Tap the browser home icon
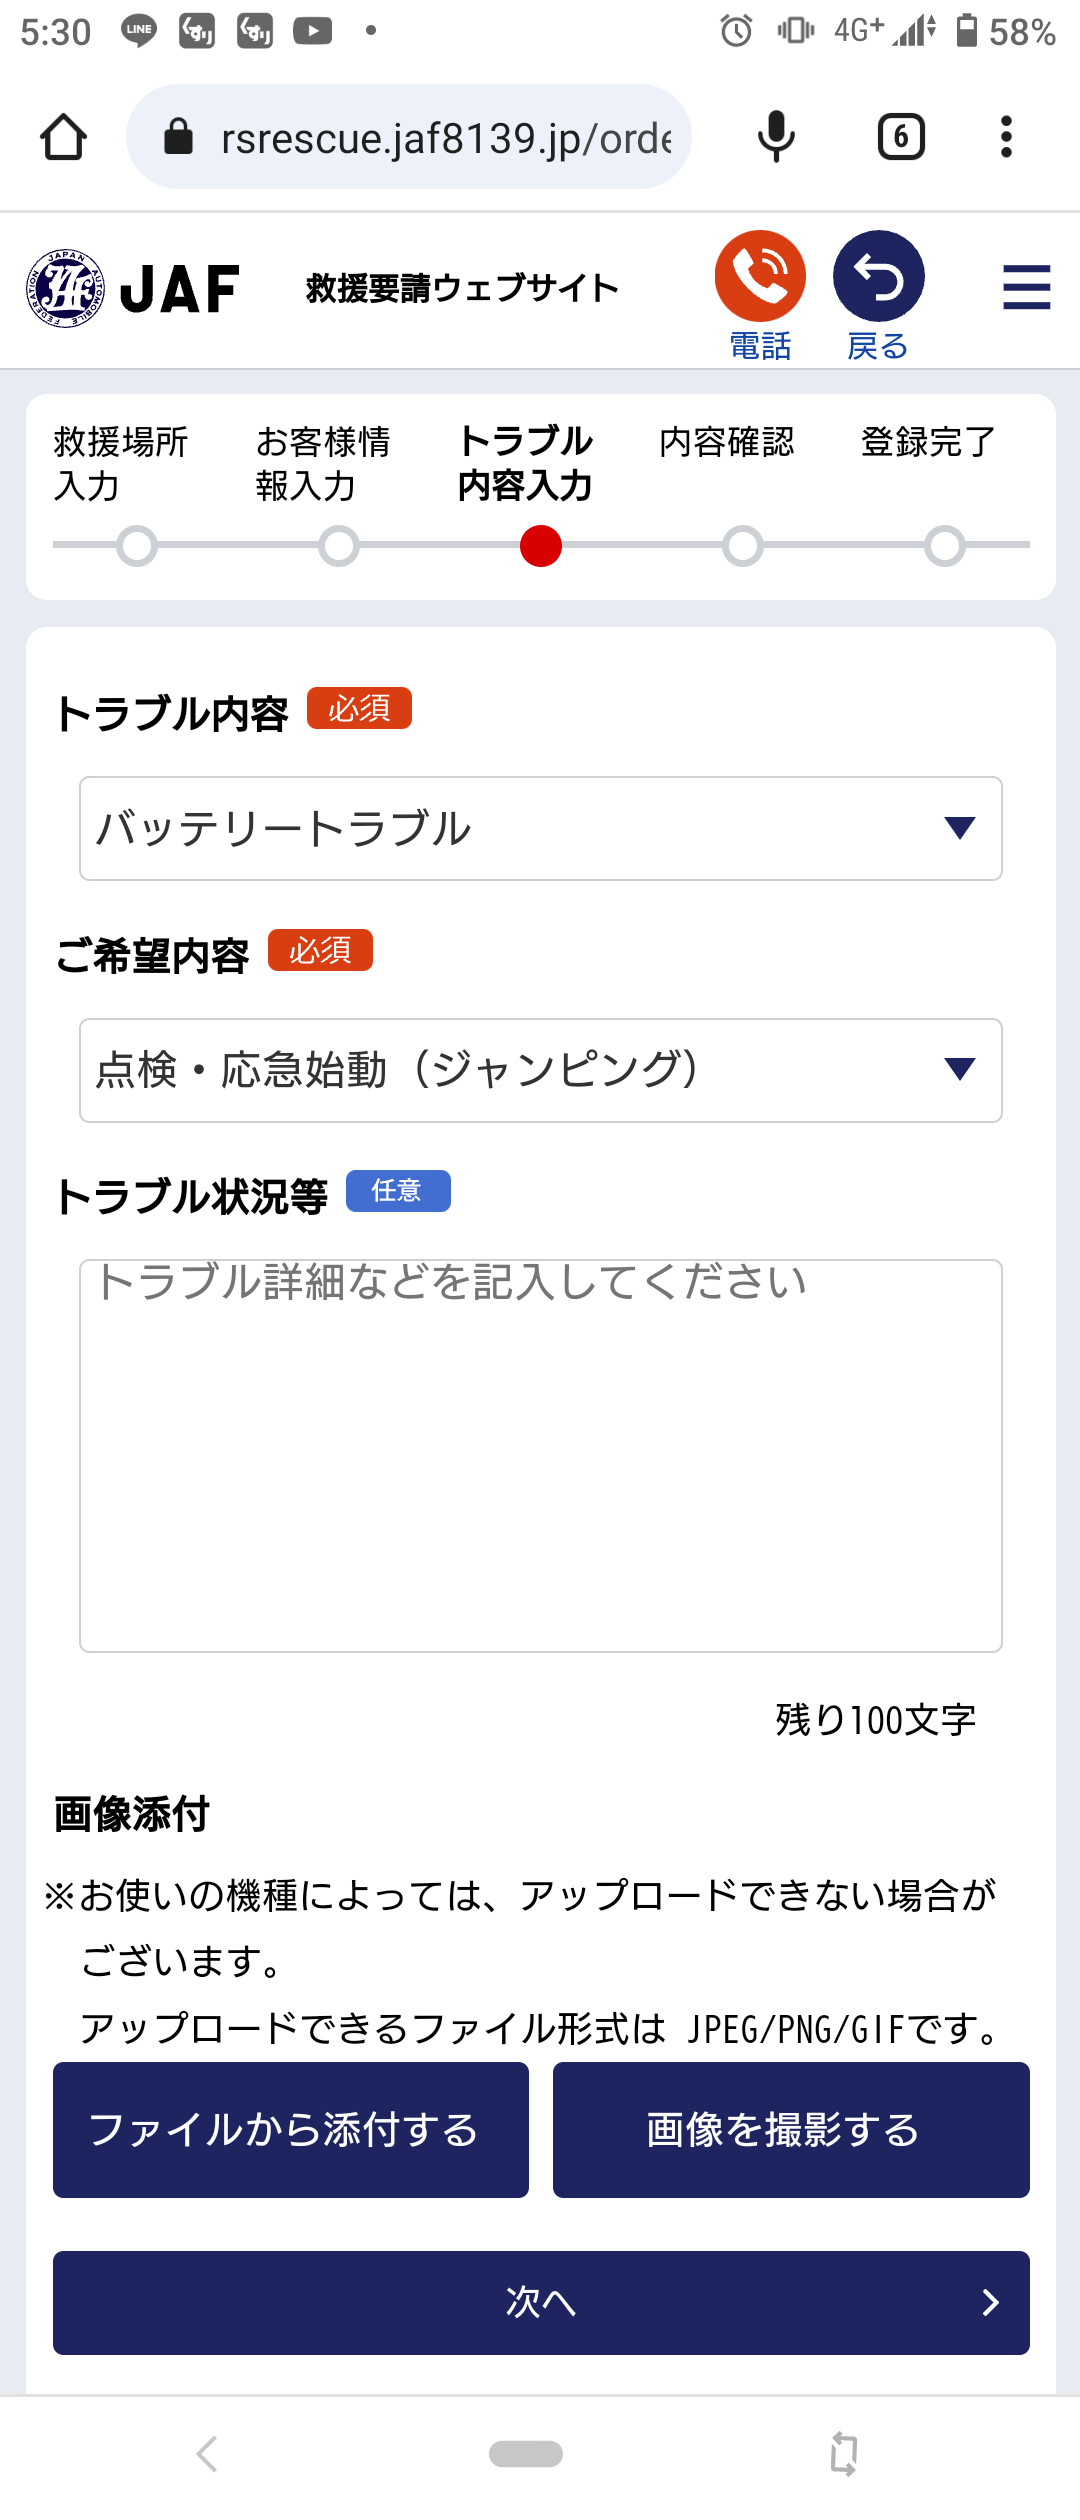 63,137
